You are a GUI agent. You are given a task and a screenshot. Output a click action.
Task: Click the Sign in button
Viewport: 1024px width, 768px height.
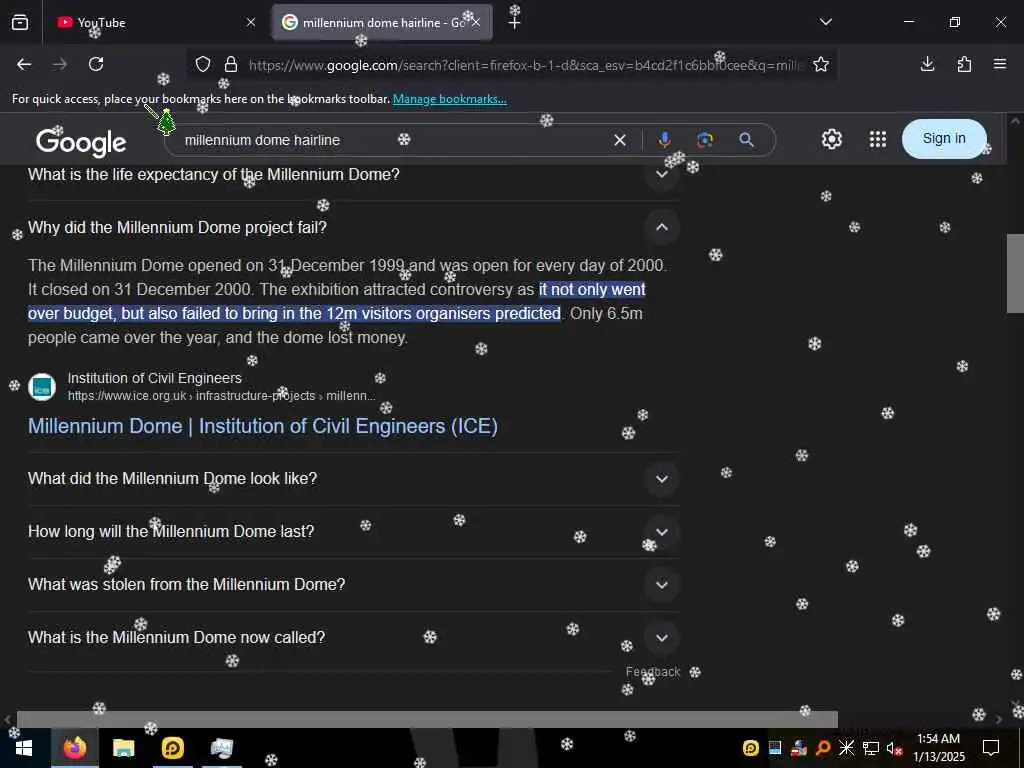coord(944,138)
